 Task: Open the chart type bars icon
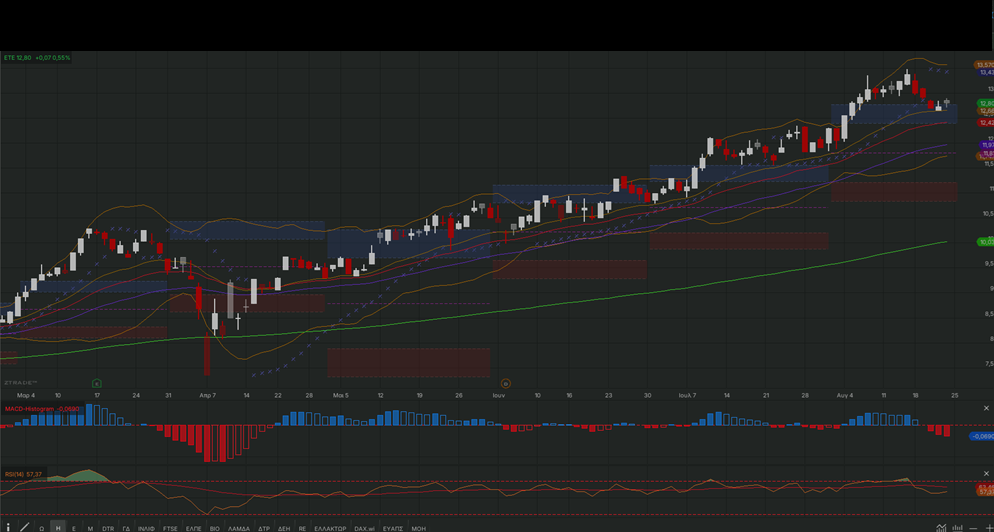(x=957, y=528)
